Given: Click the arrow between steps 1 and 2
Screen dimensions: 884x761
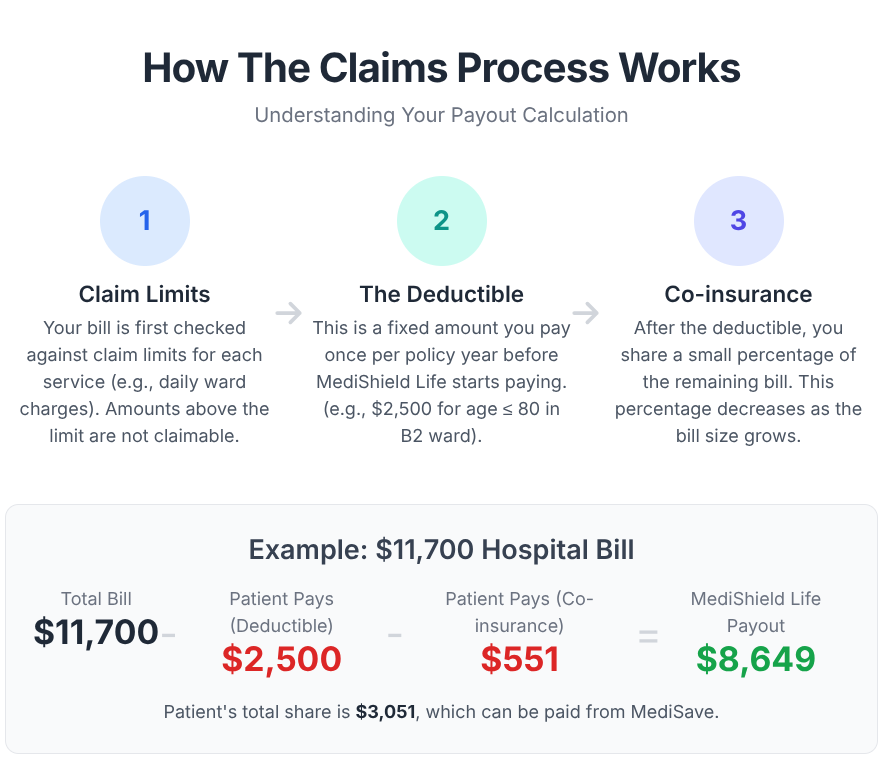Looking at the screenshot, I should pos(289,313).
